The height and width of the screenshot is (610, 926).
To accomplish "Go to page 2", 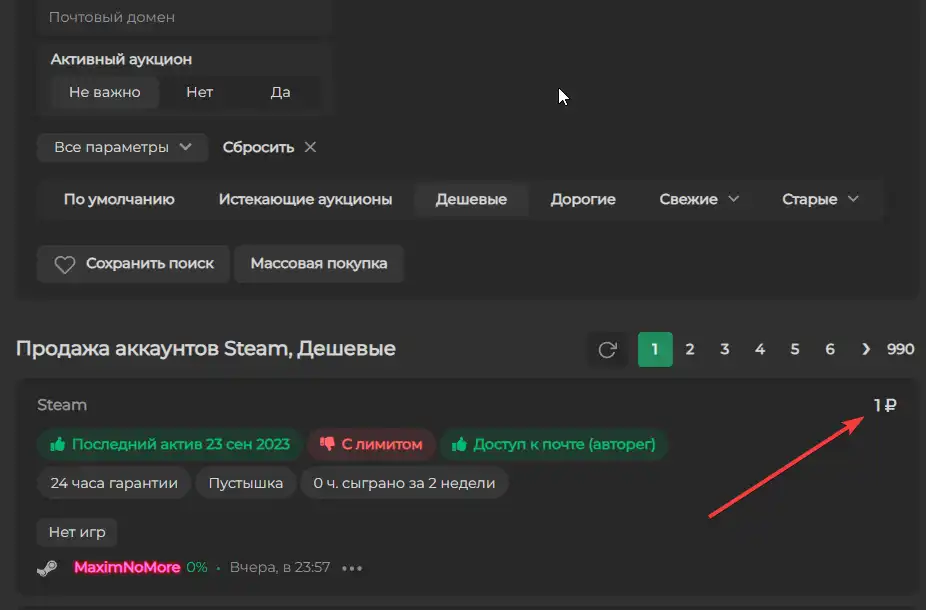I will (x=690, y=350).
